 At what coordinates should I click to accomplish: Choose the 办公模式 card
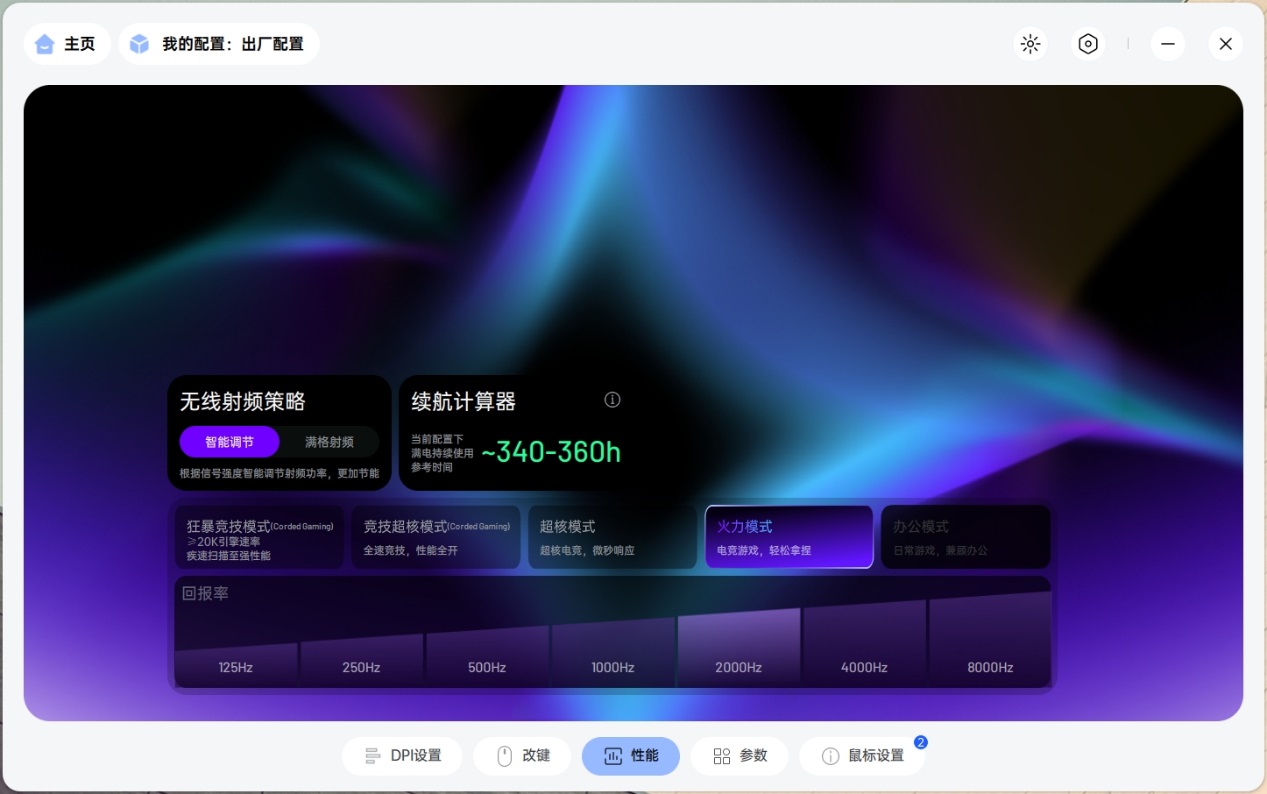click(x=966, y=537)
